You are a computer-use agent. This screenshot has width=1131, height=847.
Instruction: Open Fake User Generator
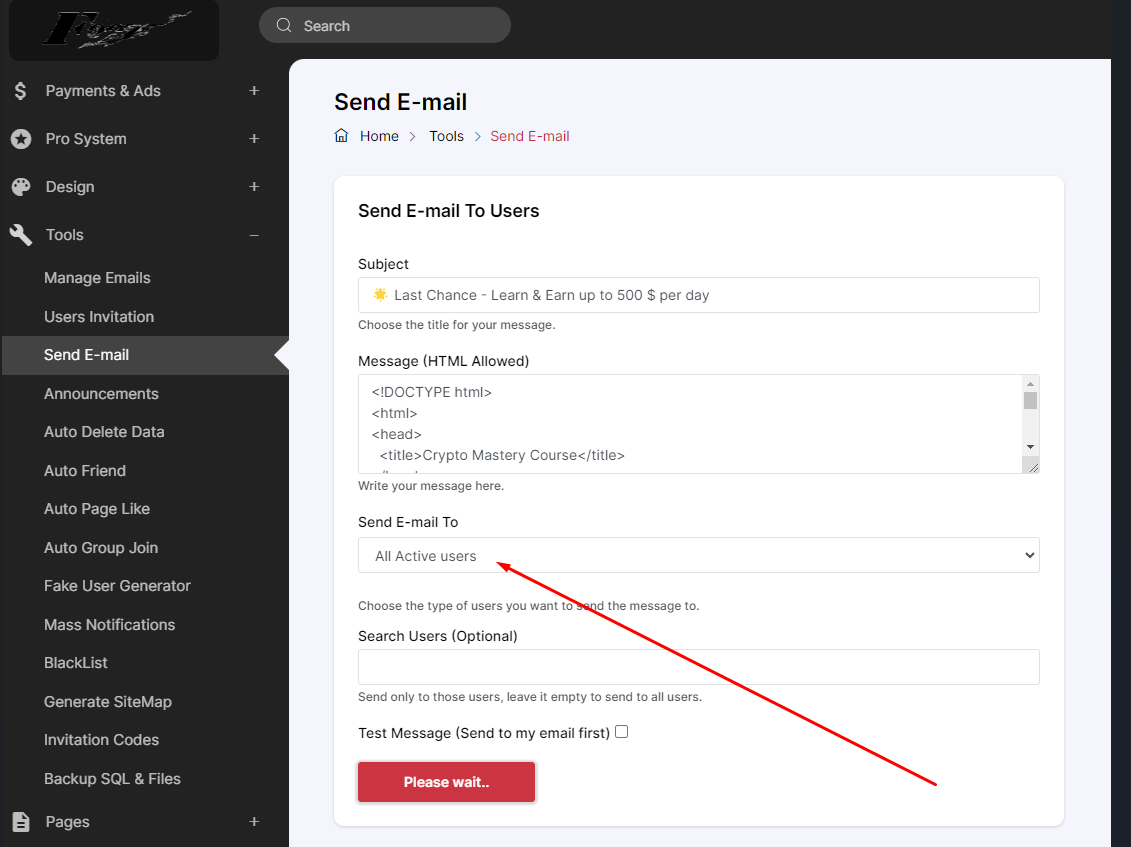click(x=117, y=586)
